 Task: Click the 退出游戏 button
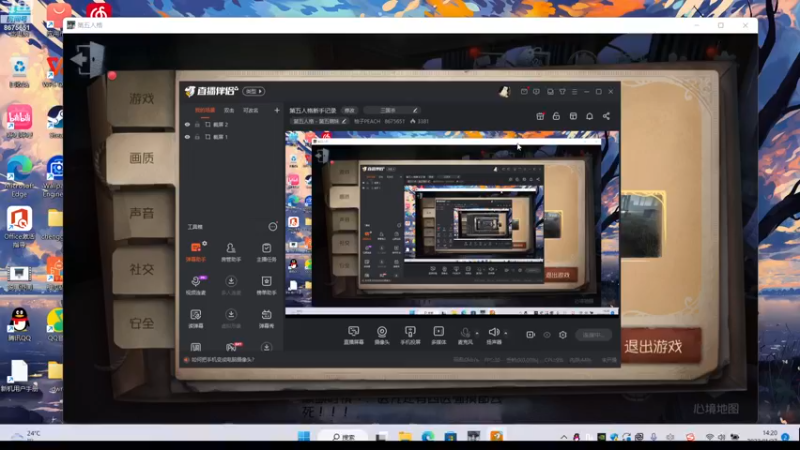658,346
